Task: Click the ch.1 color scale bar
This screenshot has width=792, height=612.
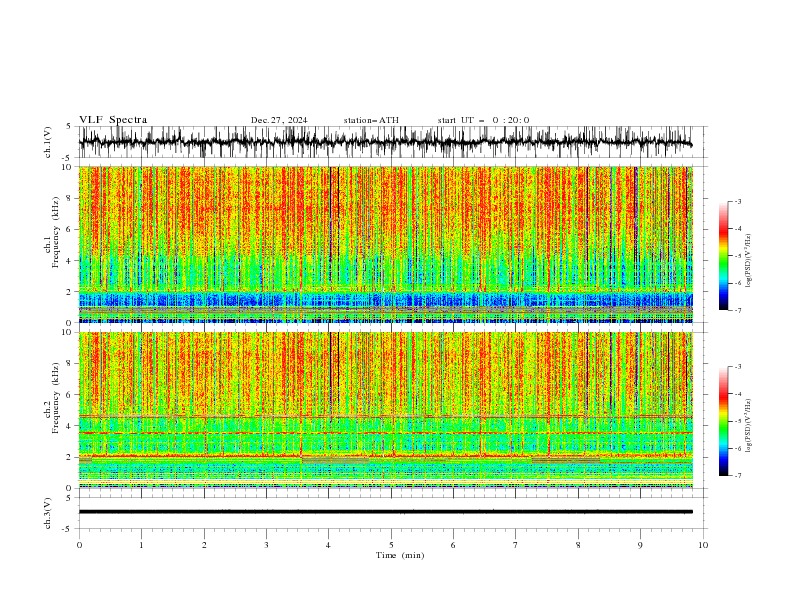Action: [x=723, y=256]
